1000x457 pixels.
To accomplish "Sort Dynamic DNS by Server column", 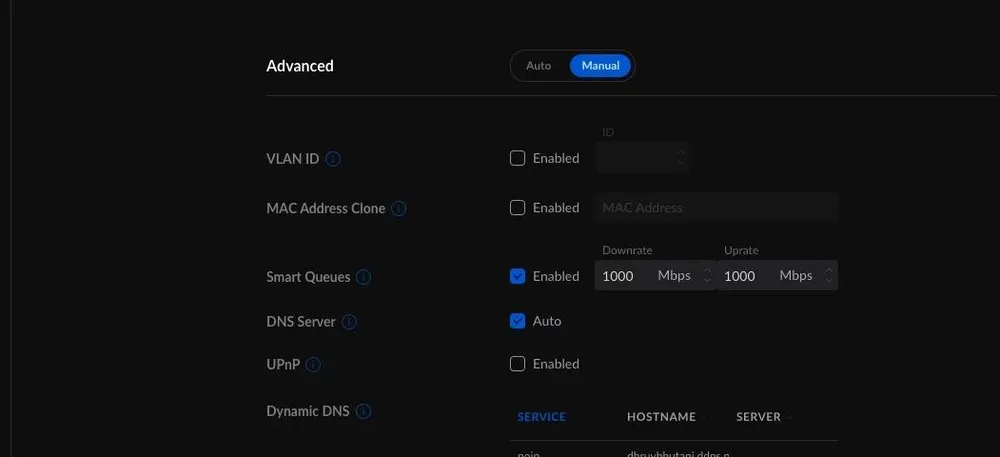I will [x=758, y=417].
